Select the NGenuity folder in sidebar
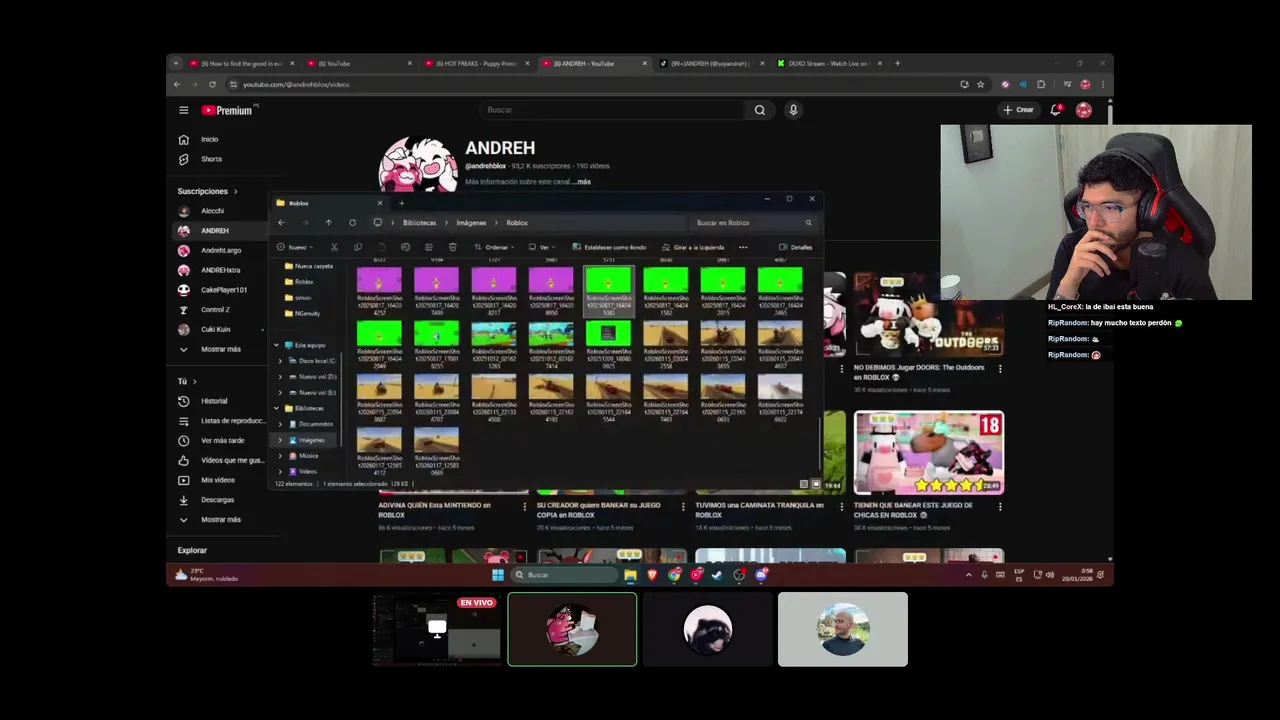1280x720 pixels. [303, 313]
